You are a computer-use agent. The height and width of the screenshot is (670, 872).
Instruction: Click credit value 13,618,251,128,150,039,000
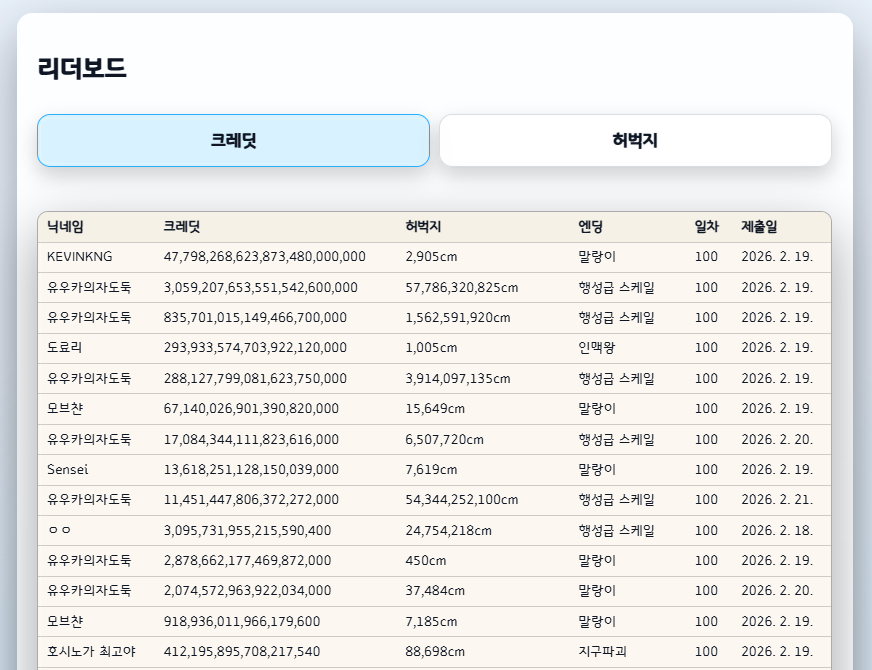click(251, 469)
